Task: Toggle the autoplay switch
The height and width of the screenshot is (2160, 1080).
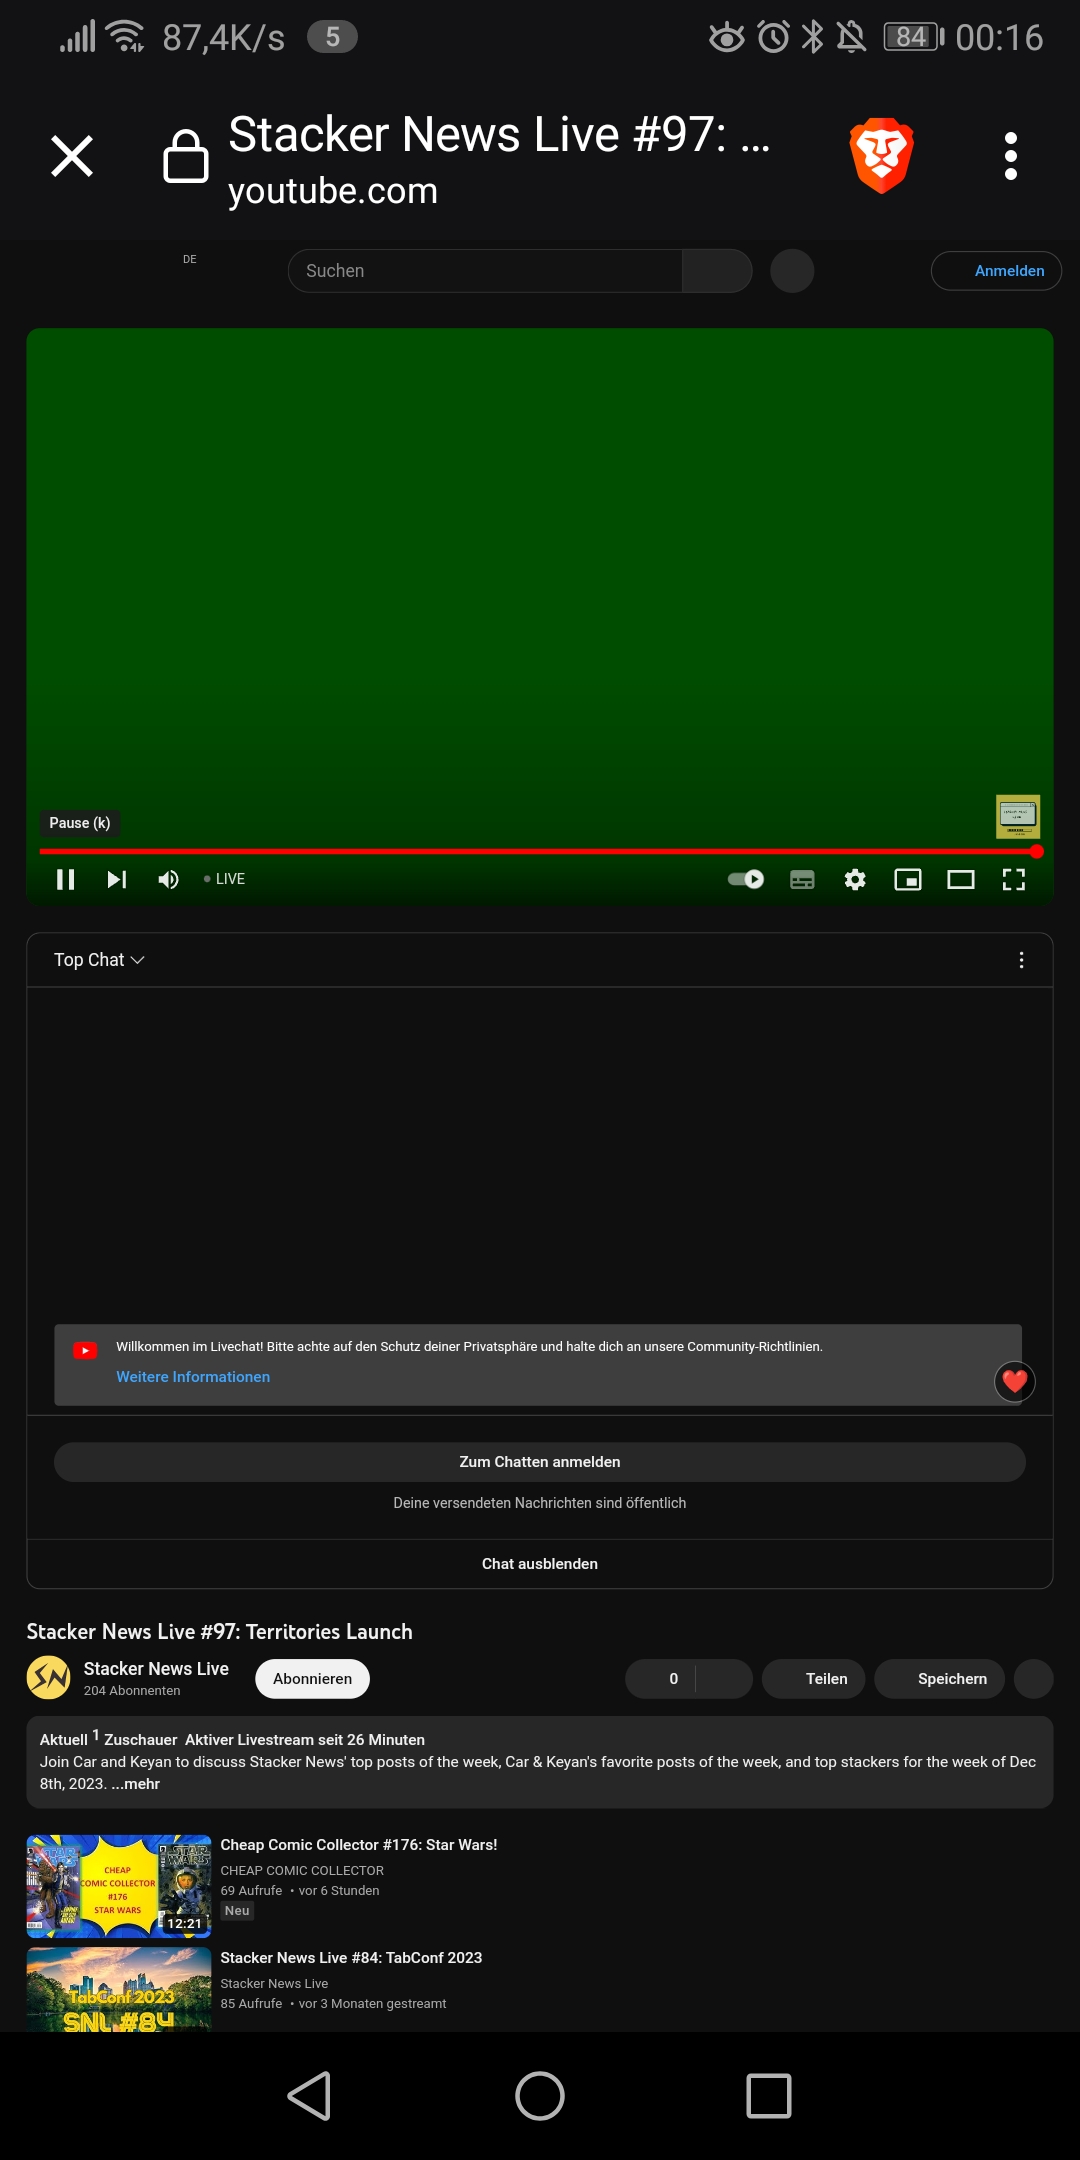Action: pyautogui.click(x=746, y=879)
